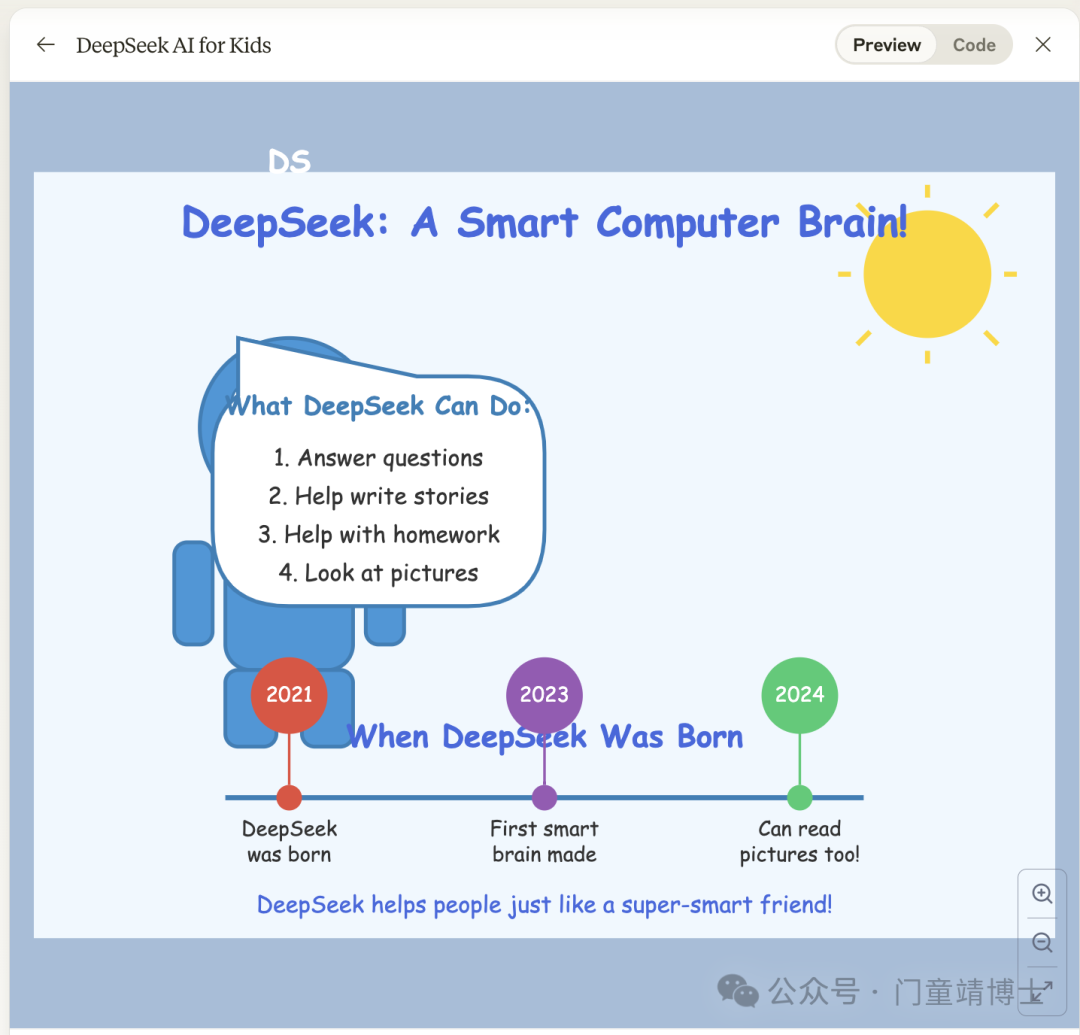Click the purple 2023 timeline circle
Viewport: 1080px width, 1035px height.
click(544, 695)
